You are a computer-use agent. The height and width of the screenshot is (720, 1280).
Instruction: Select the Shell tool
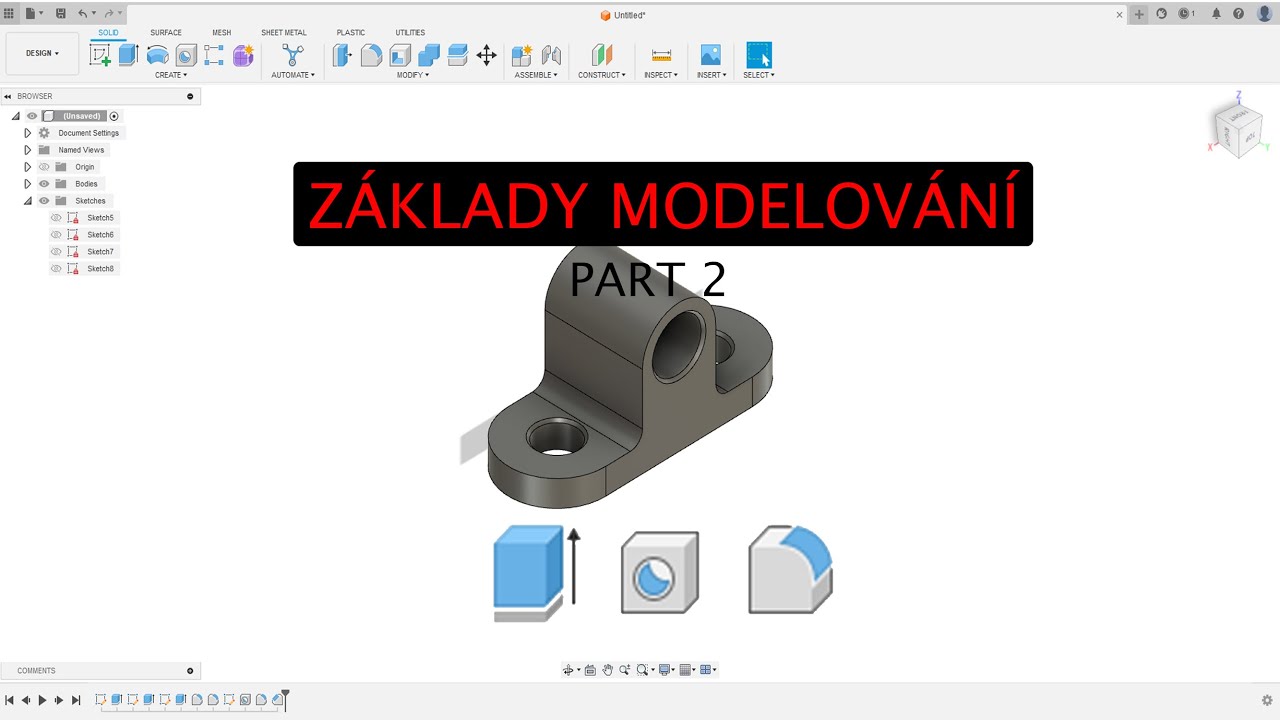tap(400, 55)
